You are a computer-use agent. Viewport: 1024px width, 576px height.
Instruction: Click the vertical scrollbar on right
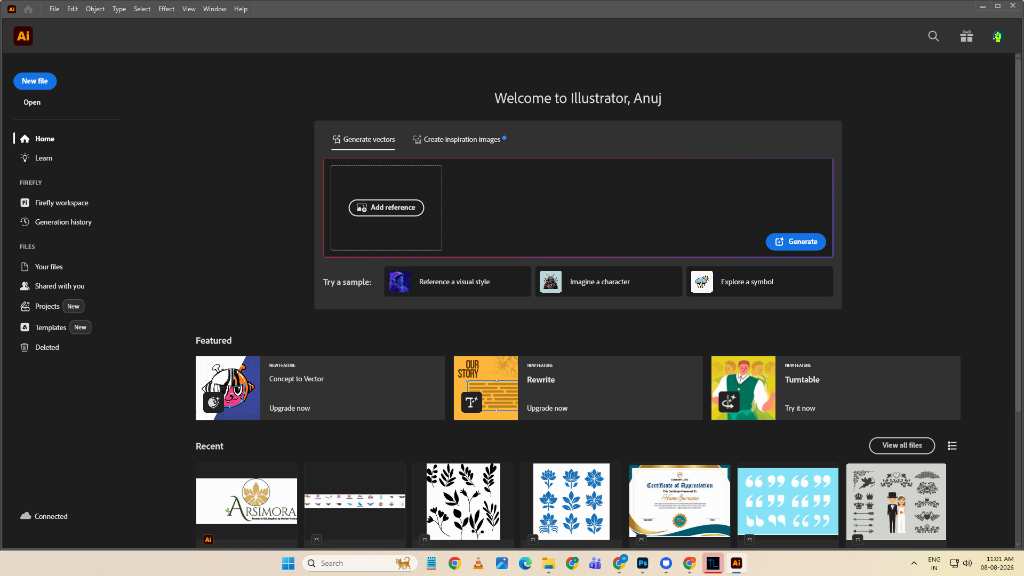coord(1017,232)
